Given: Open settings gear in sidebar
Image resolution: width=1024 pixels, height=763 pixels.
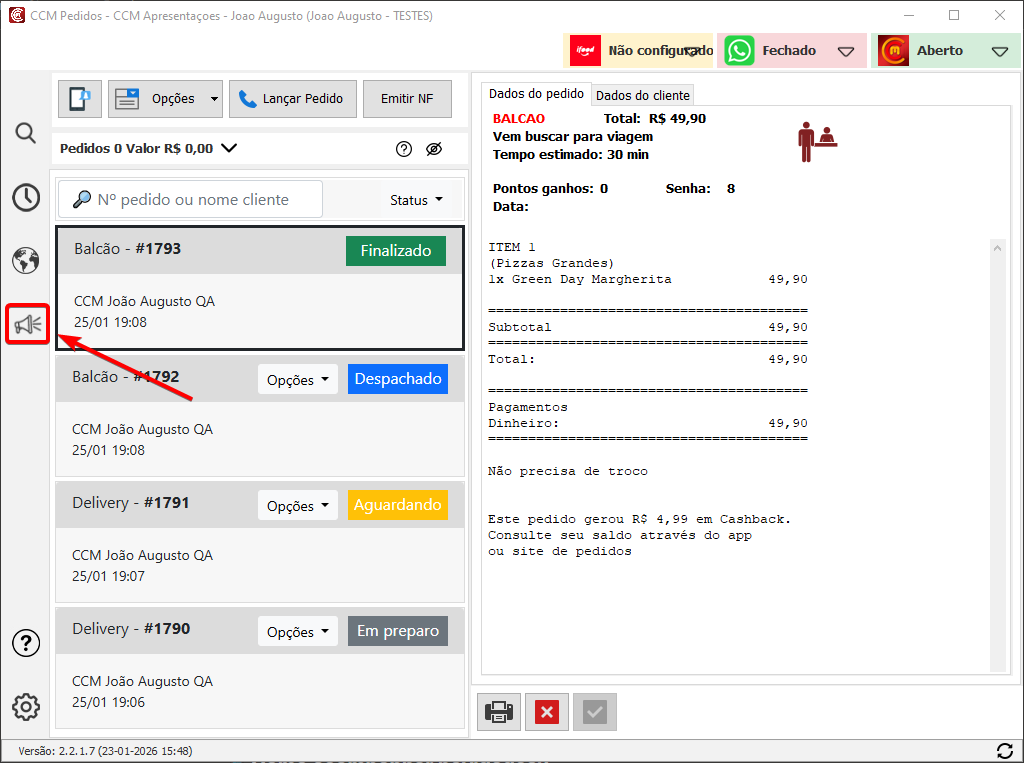Looking at the screenshot, I should coord(26,707).
